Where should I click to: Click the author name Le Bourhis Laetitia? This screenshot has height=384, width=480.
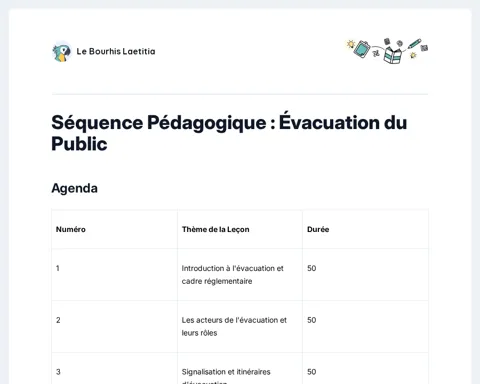116,51
